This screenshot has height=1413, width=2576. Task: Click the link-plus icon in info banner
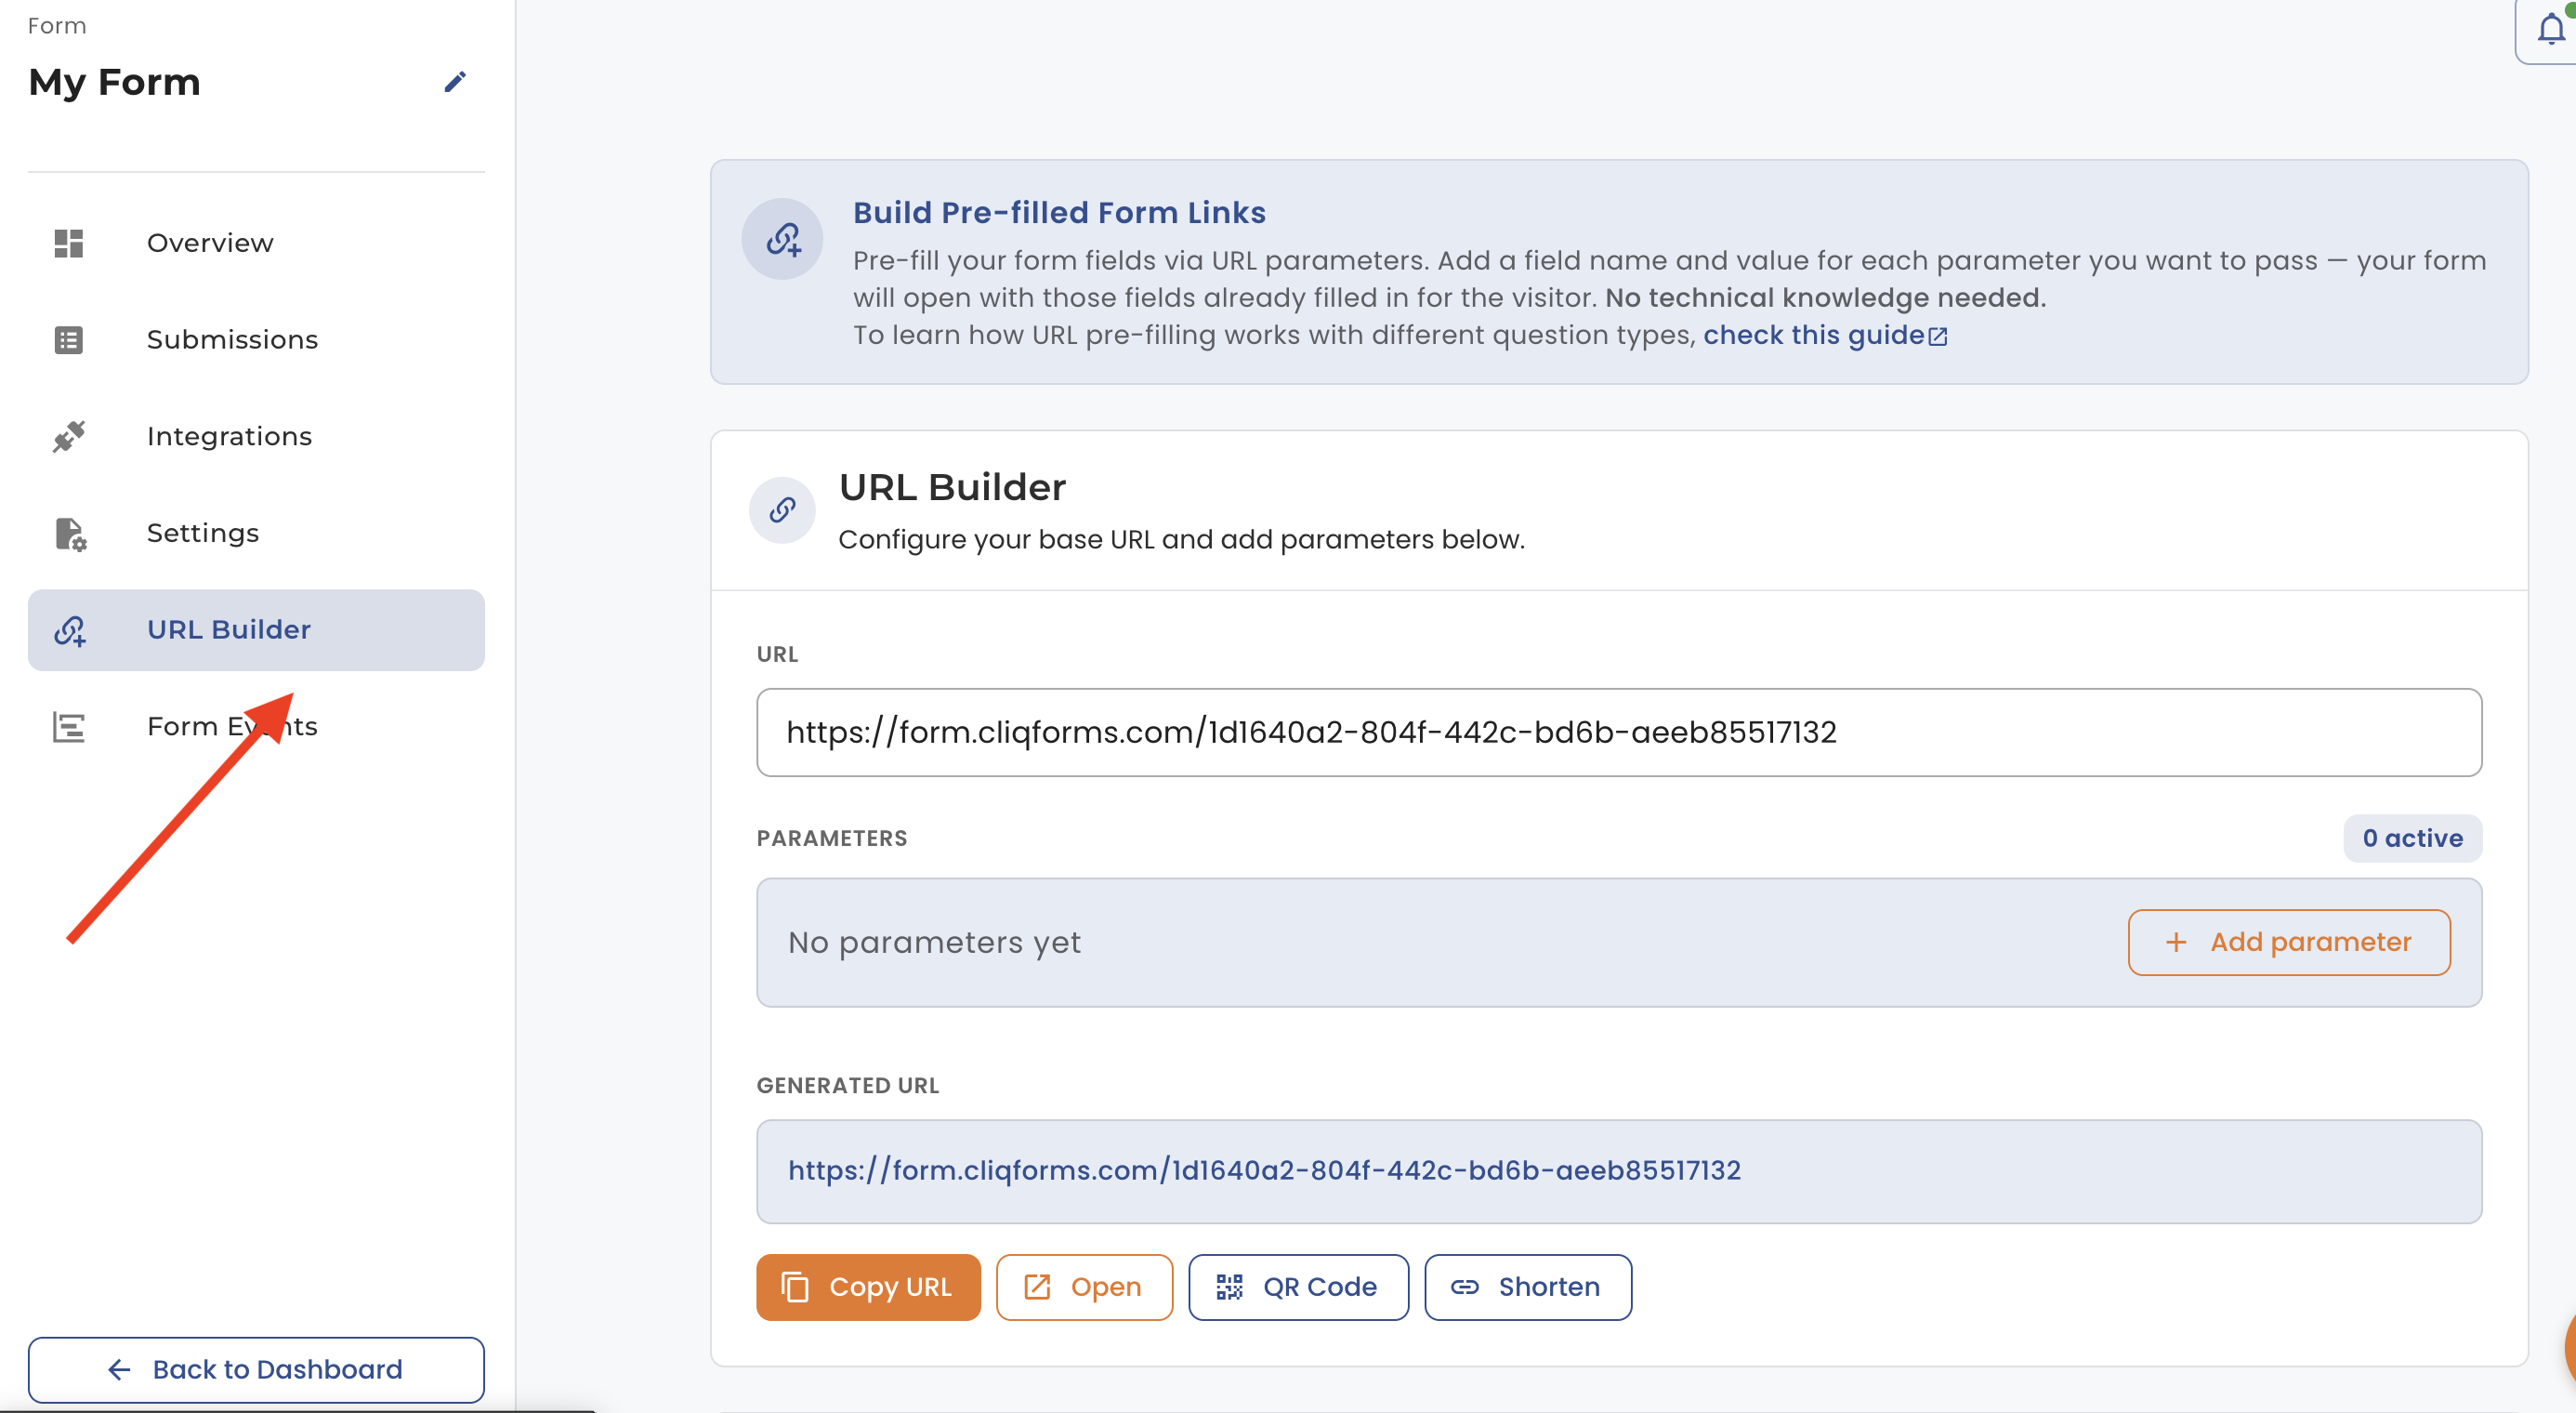(782, 239)
